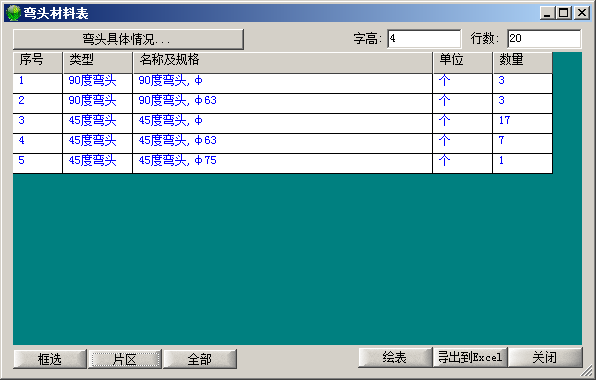Export table with 导出到Excel button
596x380 pixels.
point(470,357)
